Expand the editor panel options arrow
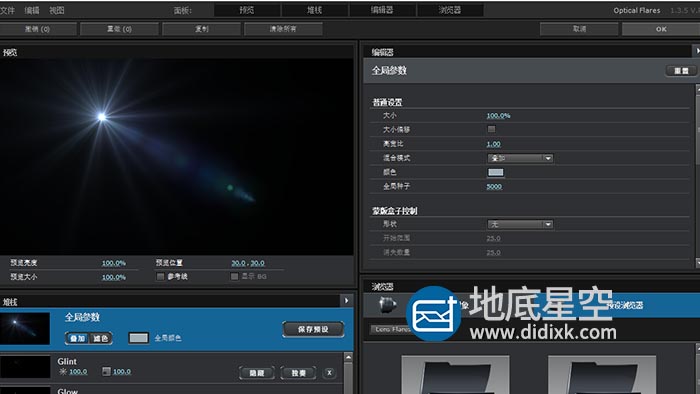This screenshot has height=394, width=700. (697, 51)
